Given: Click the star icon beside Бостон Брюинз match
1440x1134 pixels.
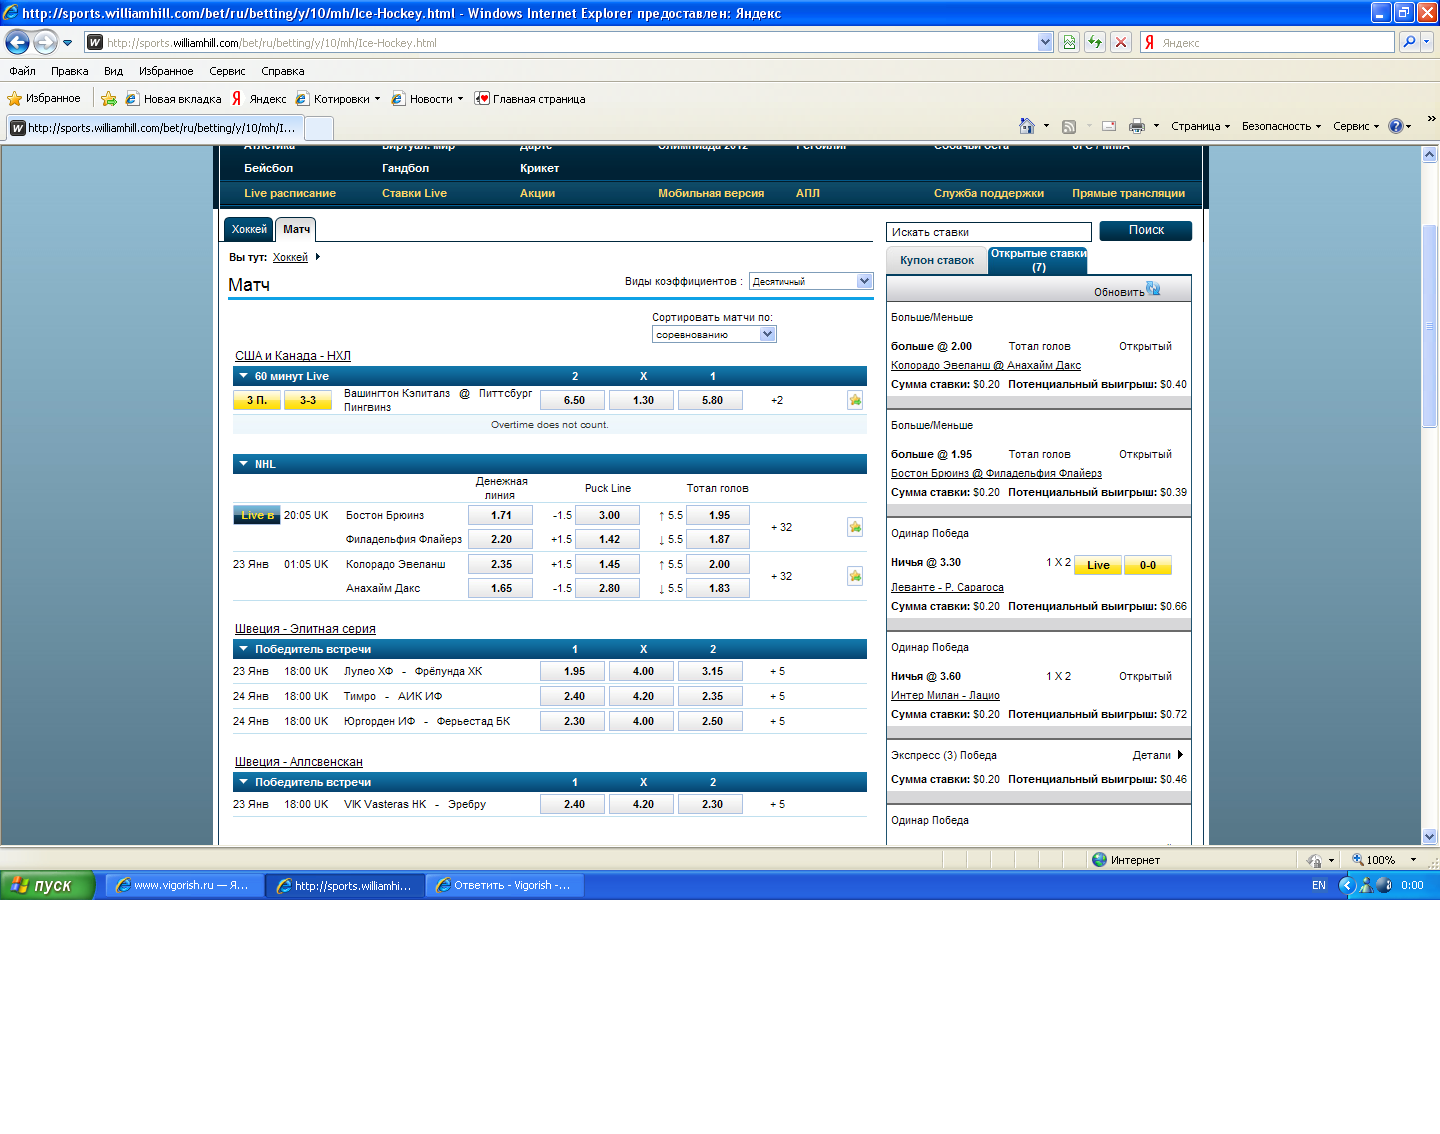Looking at the screenshot, I should [855, 527].
